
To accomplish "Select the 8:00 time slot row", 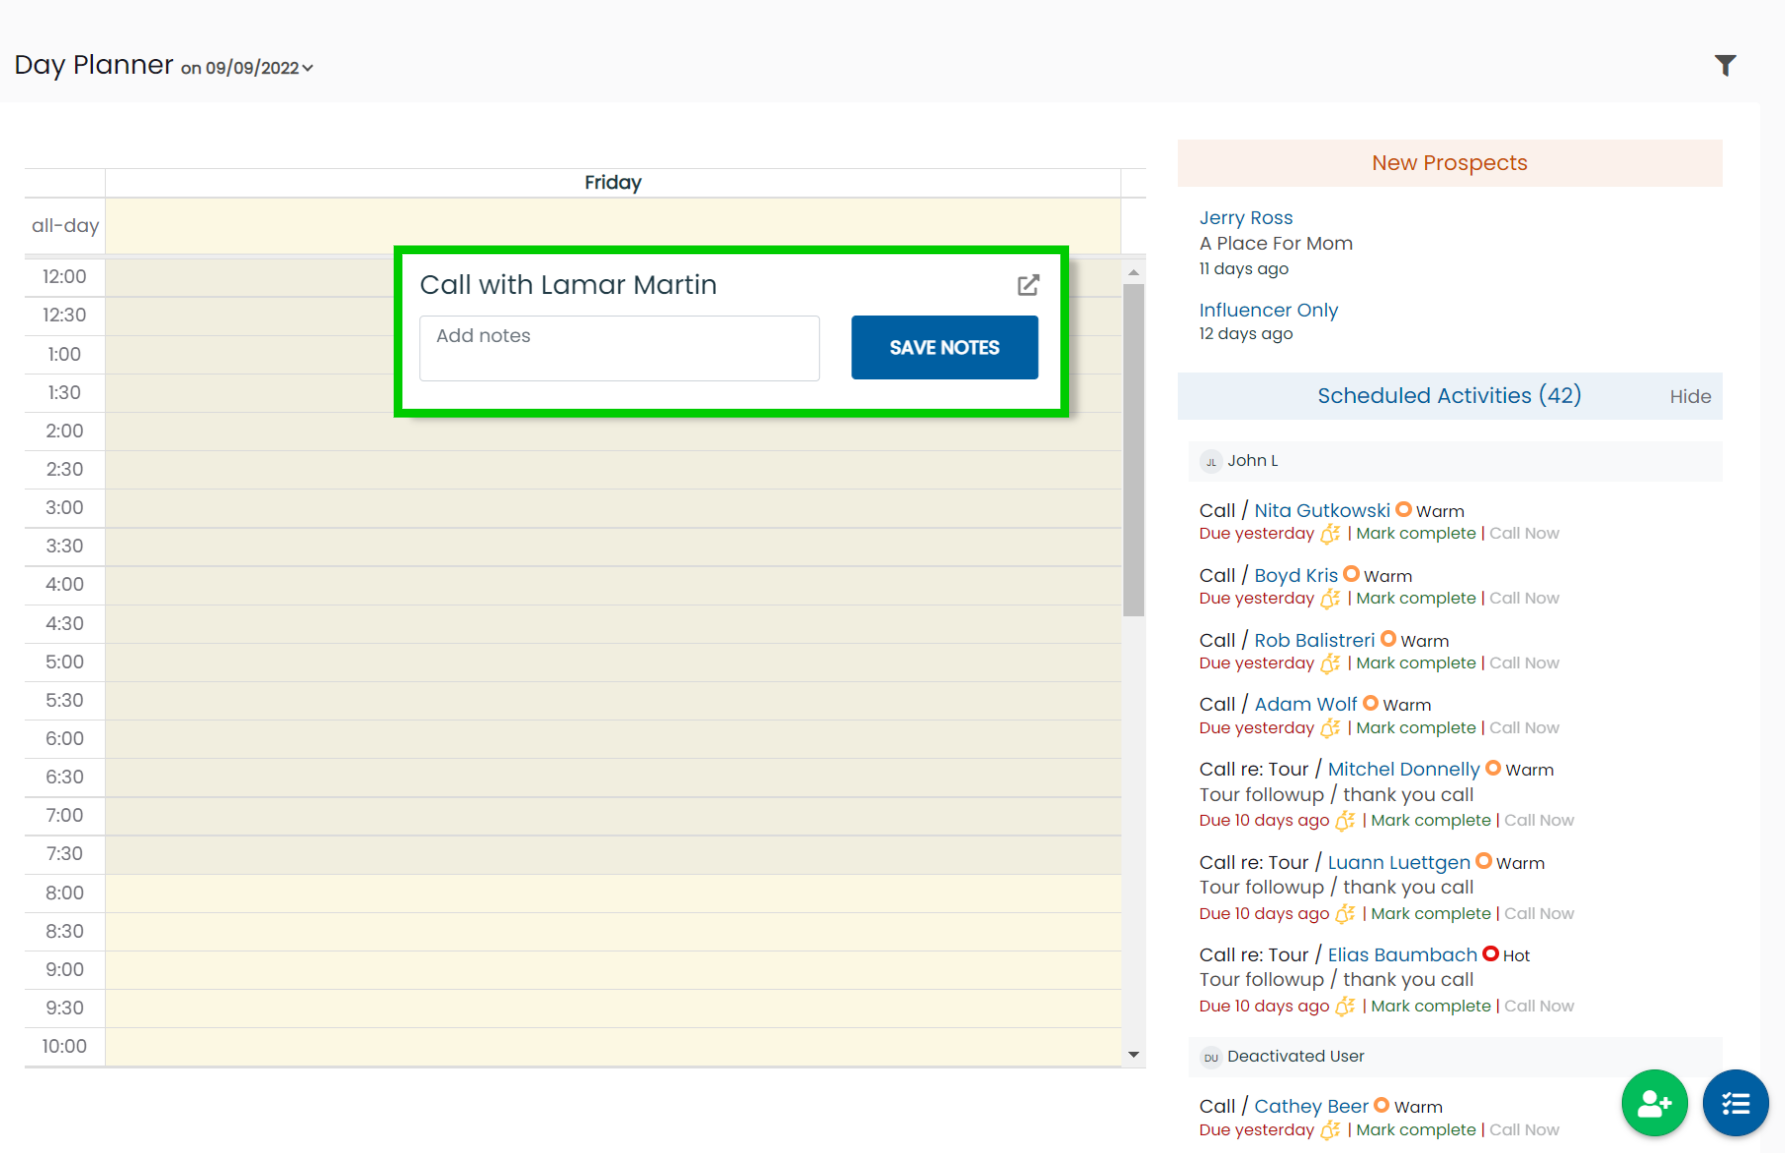I will (613, 893).
